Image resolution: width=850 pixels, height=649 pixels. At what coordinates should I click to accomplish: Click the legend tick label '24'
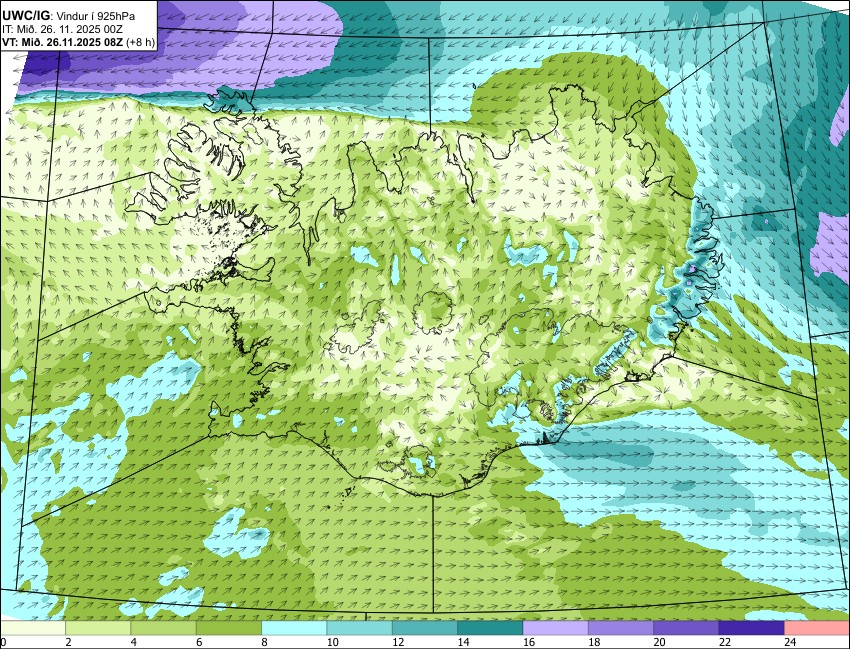point(790,642)
